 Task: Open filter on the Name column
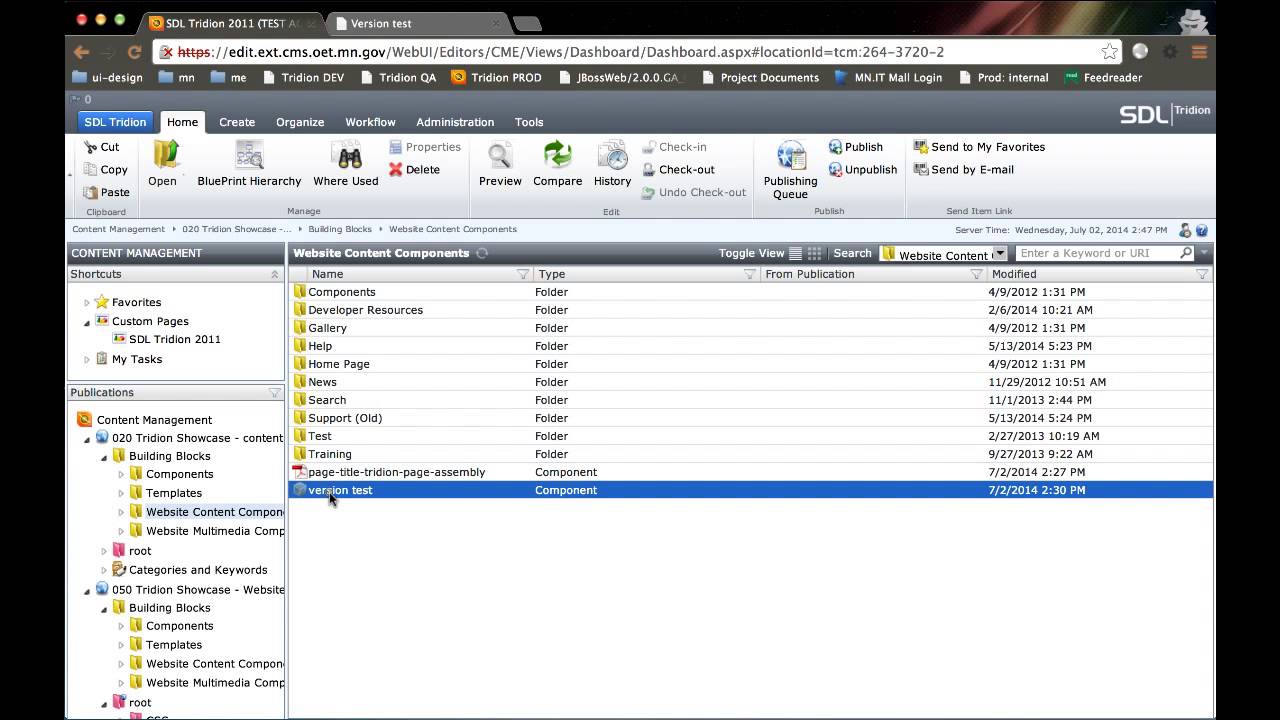coord(522,274)
